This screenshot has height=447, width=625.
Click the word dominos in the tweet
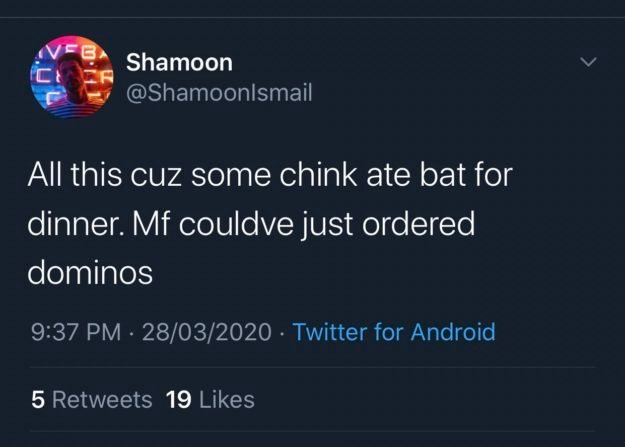(x=90, y=272)
